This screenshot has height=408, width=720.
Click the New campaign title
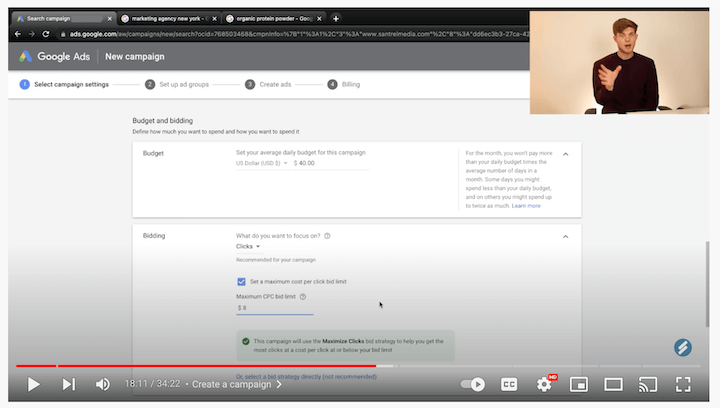tap(135, 56)
